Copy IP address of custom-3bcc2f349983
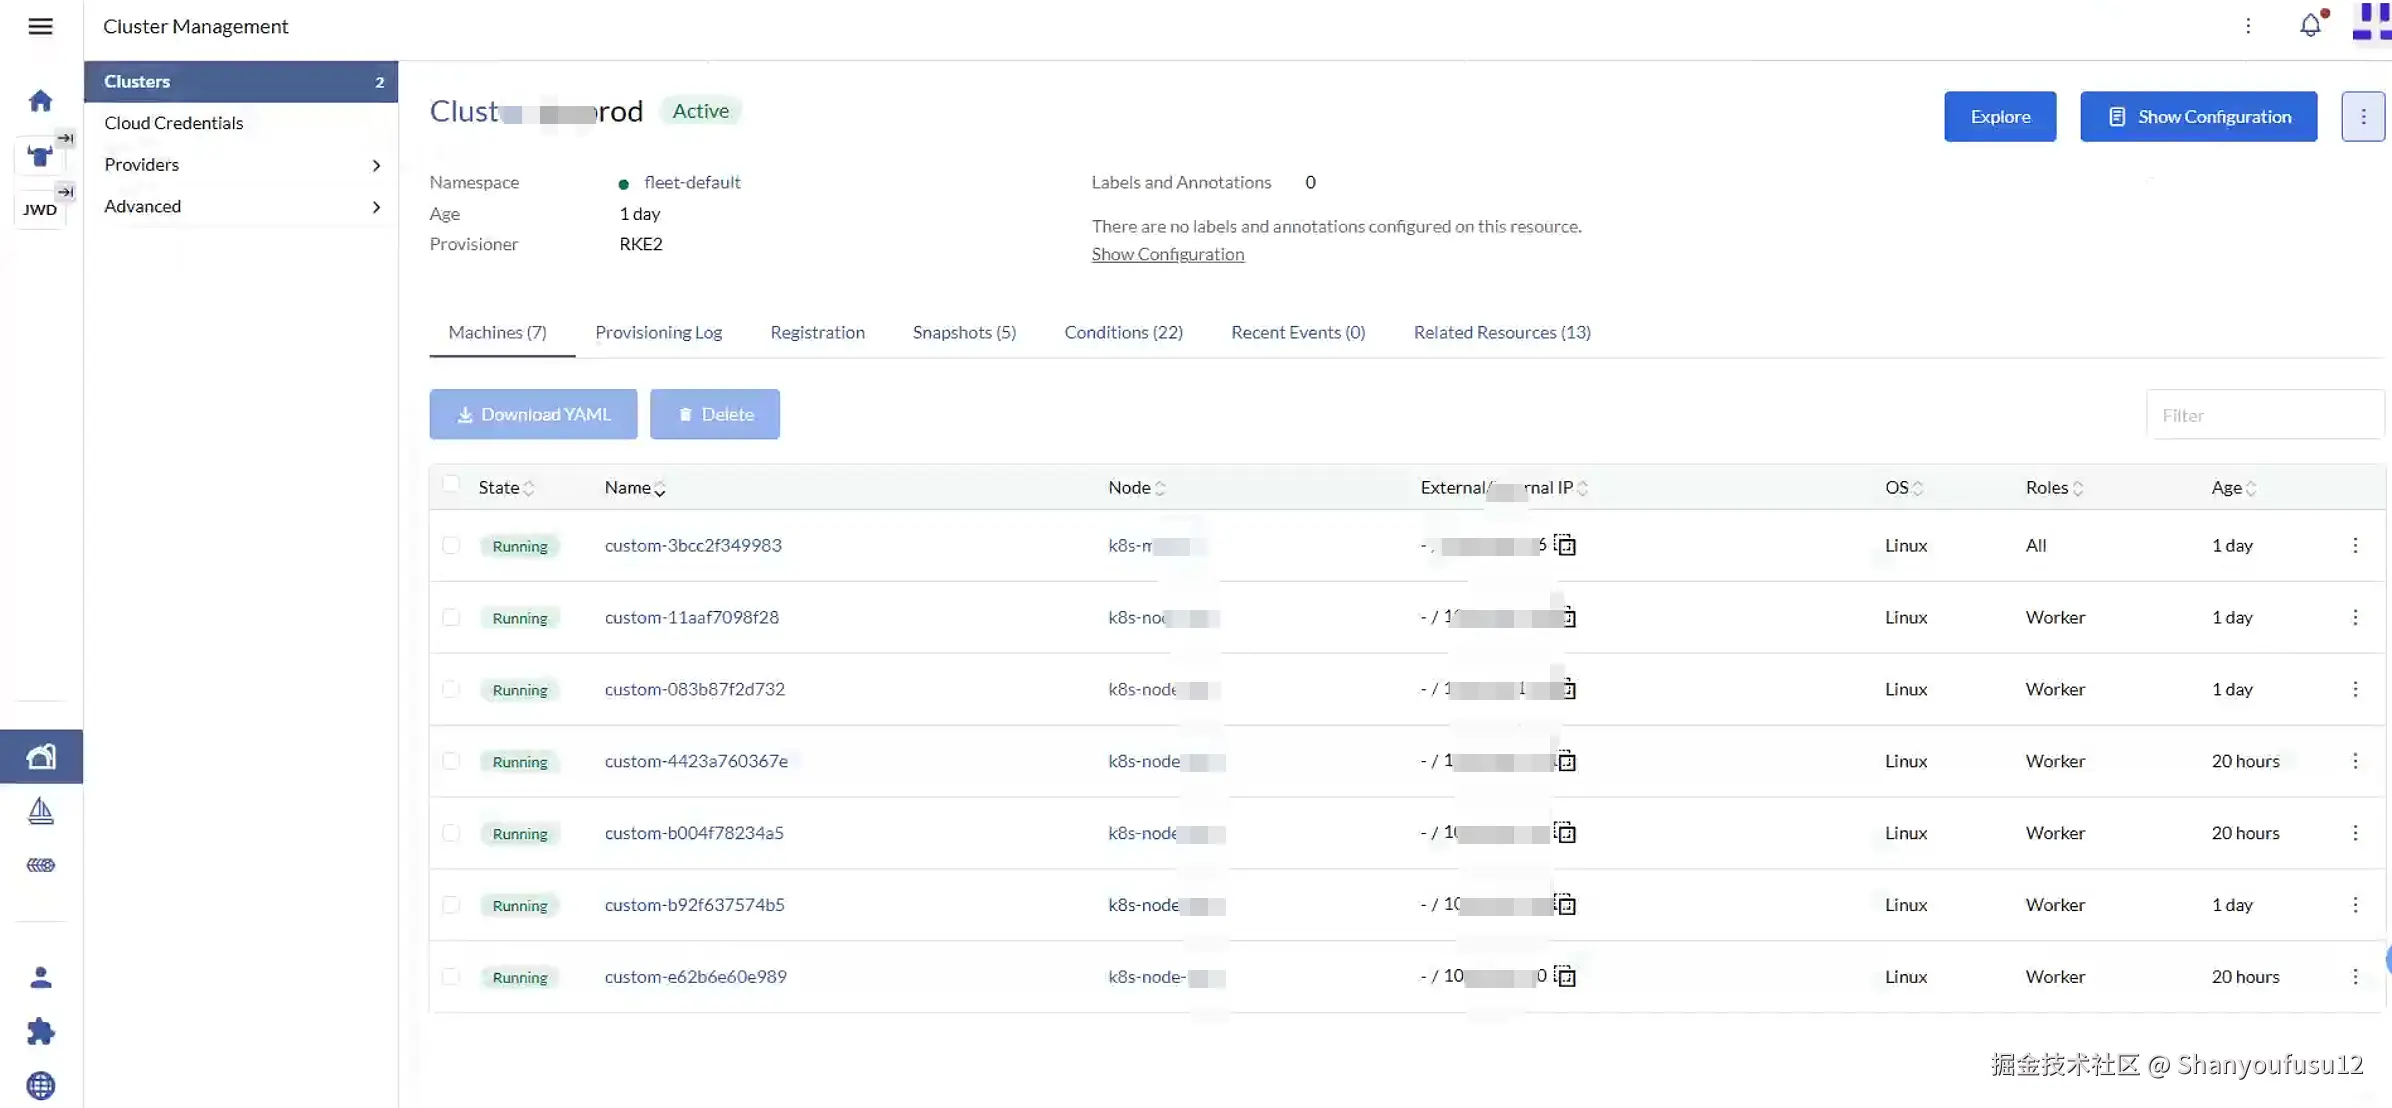The image size is (2392, 1108). 1565,545
